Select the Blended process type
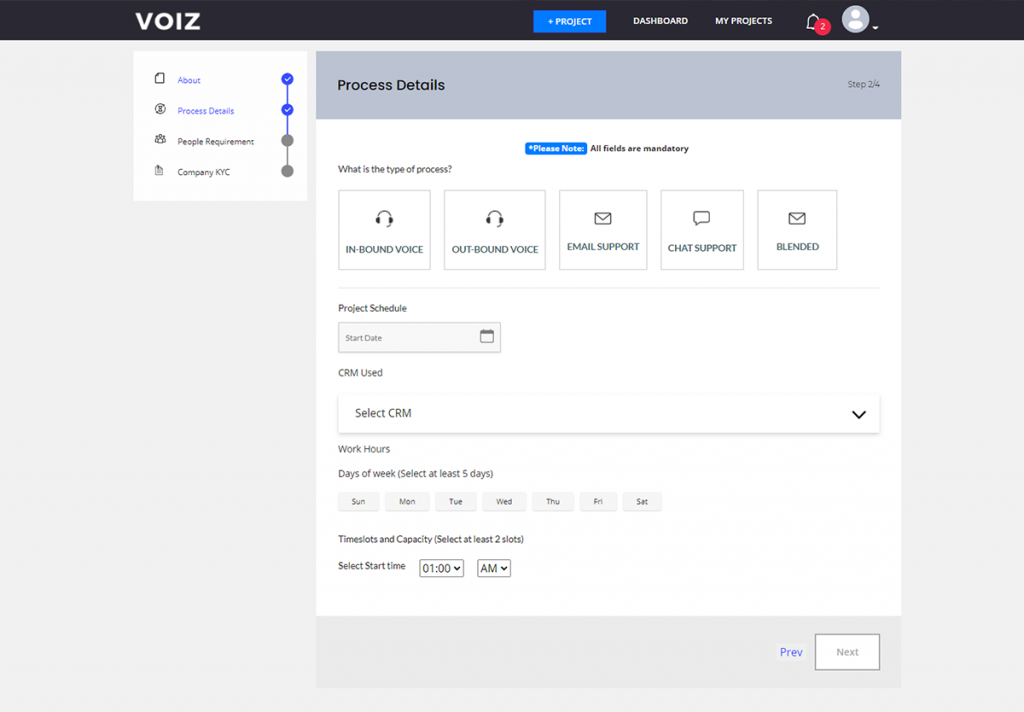This screenshot has width=1024, height=712. pyautogui.click(x=797, y=230)
